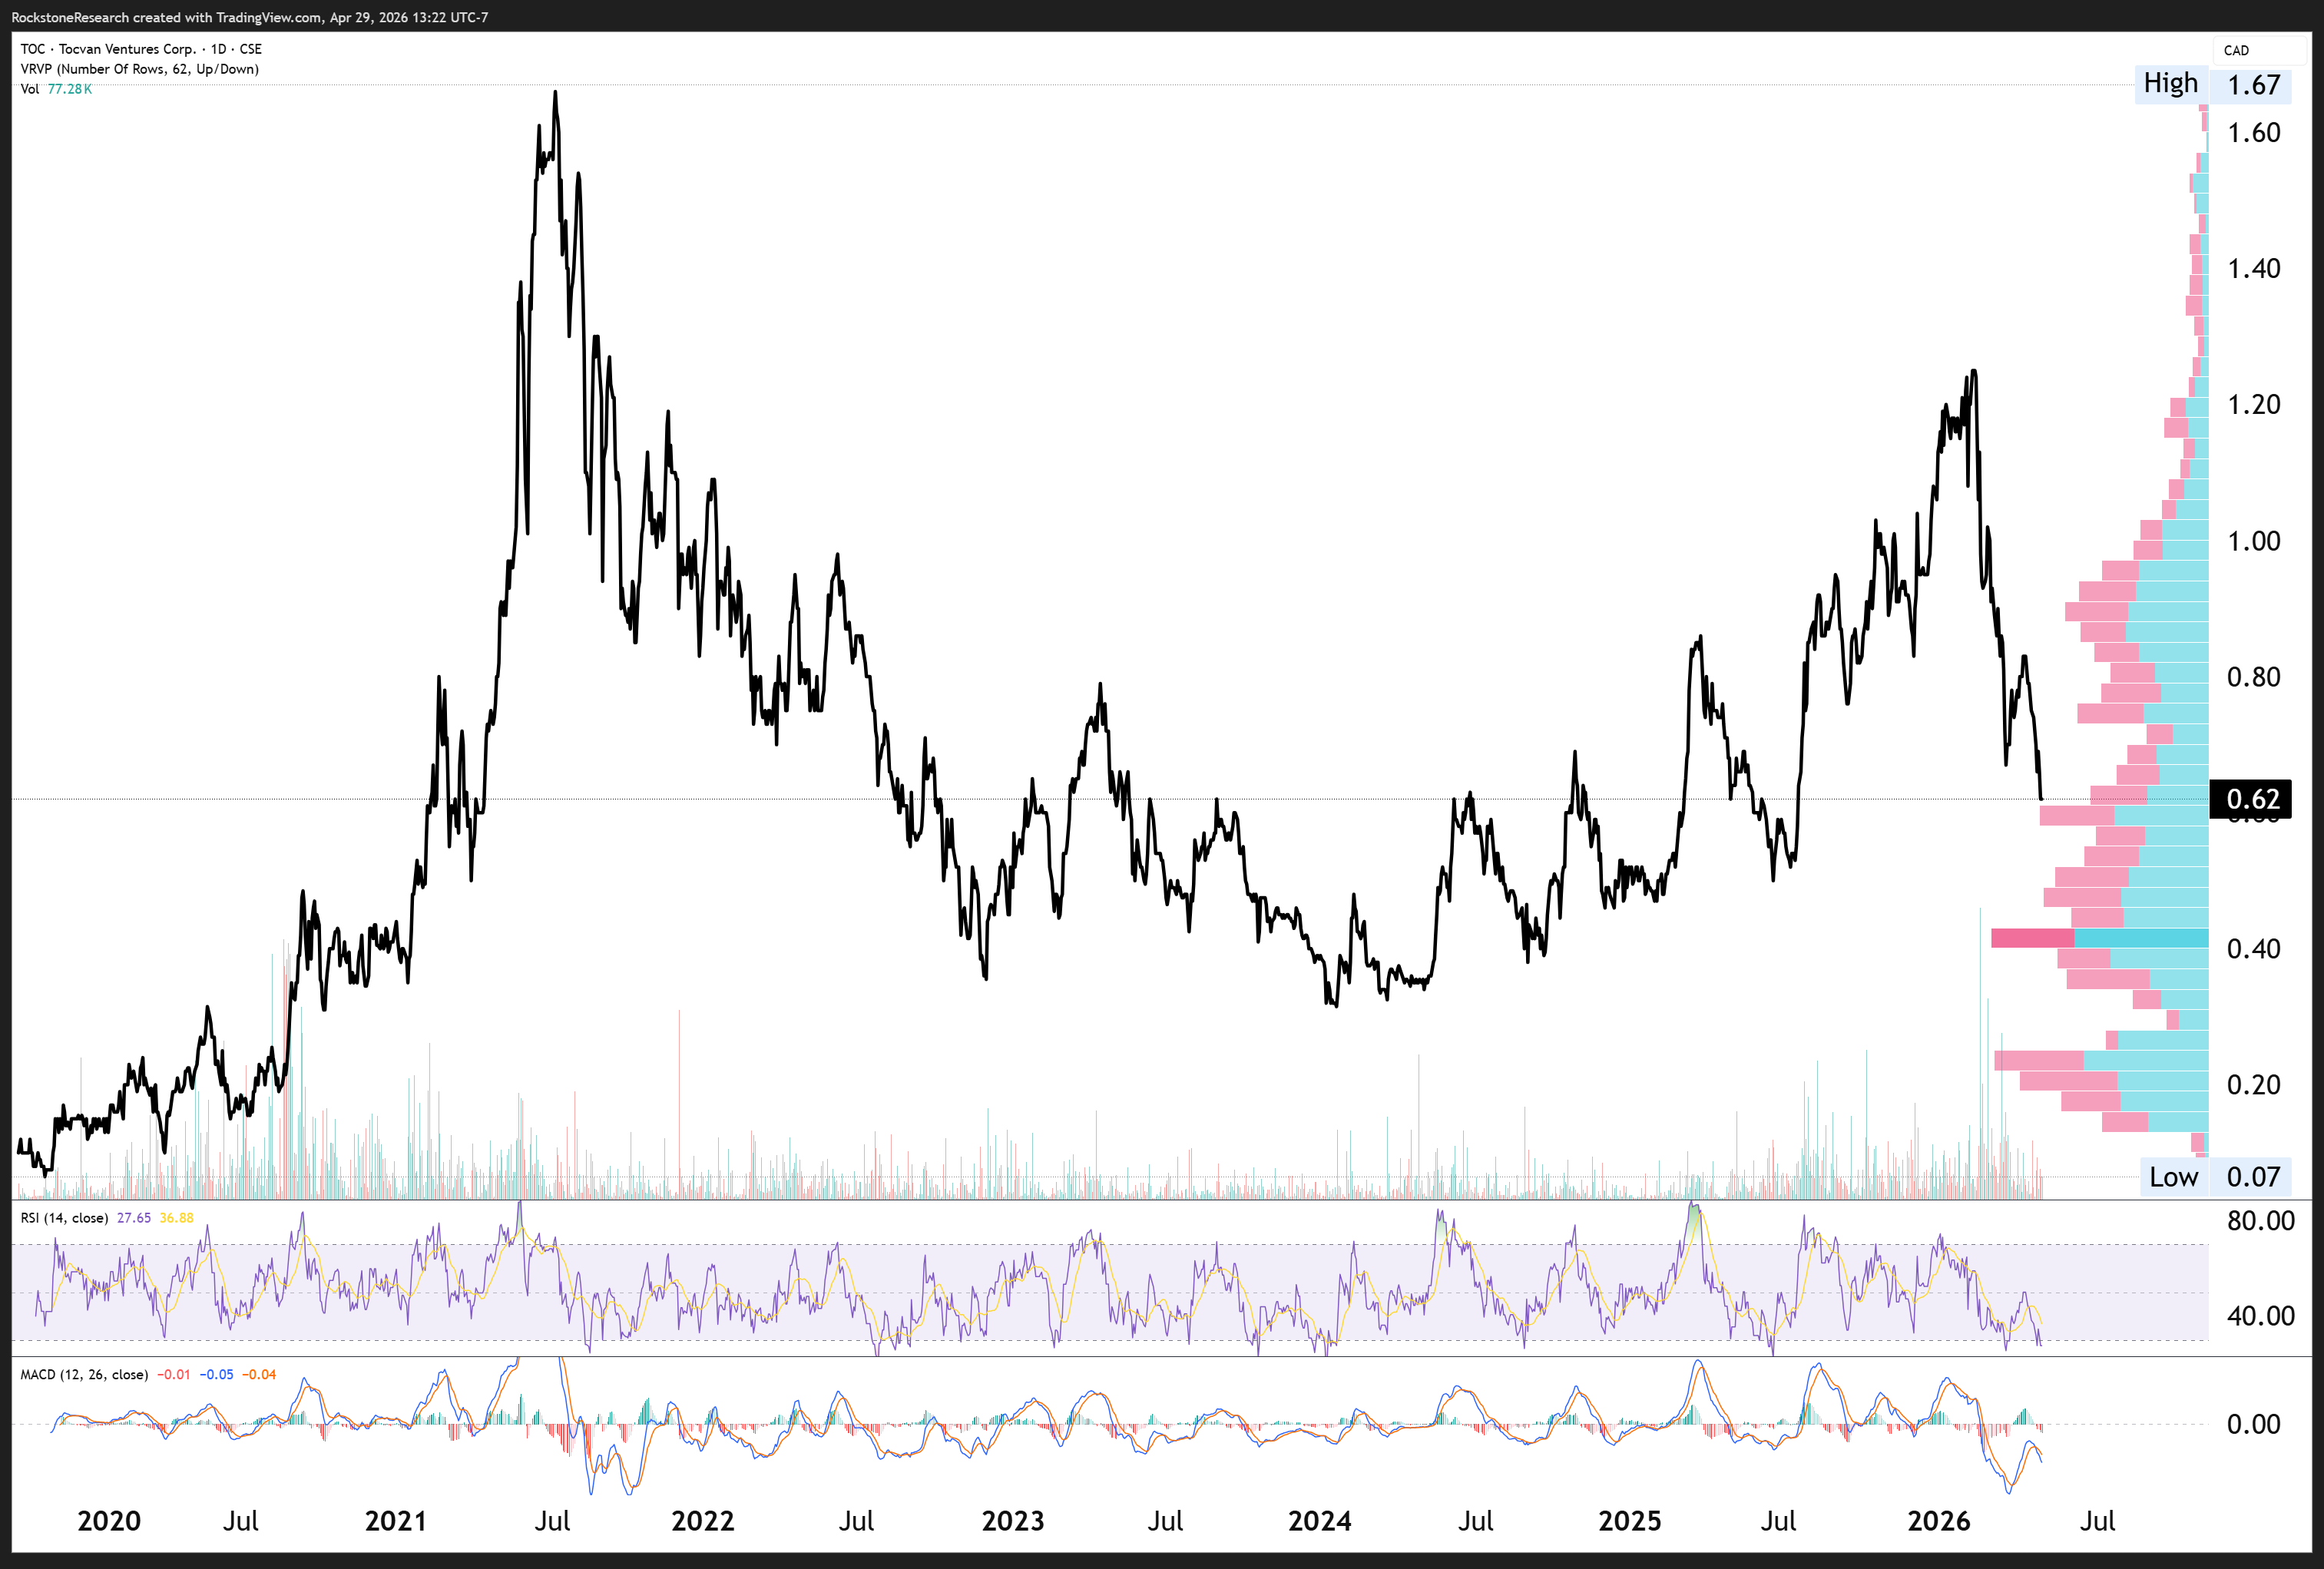Click the Vol 77.28K volume legend
Screen dimensions: 2324x1569
(x=56, y=89)
